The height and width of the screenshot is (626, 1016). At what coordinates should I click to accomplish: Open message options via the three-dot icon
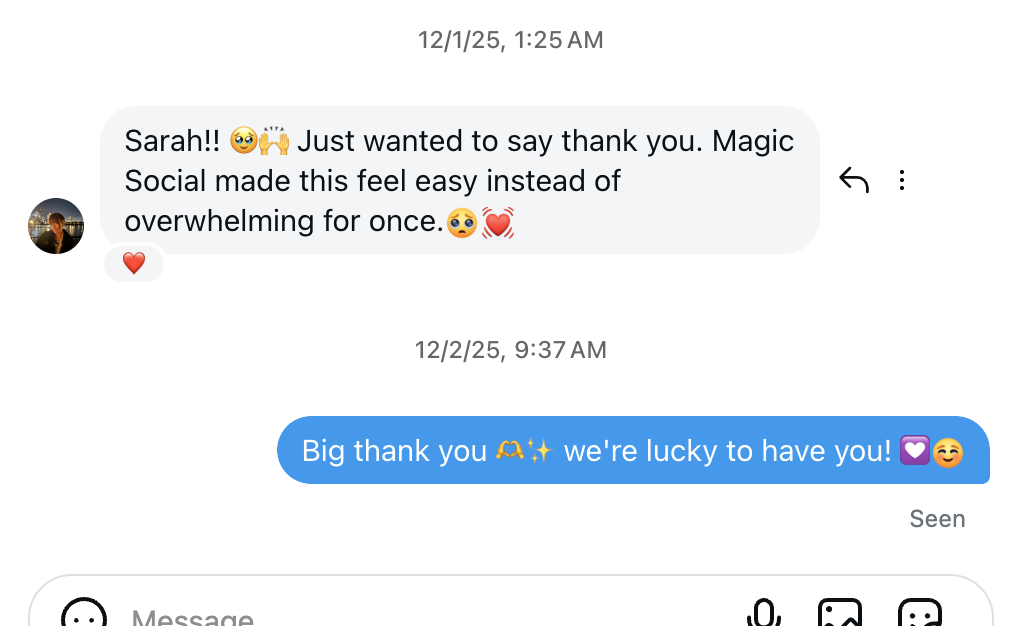tap(902, 179)
